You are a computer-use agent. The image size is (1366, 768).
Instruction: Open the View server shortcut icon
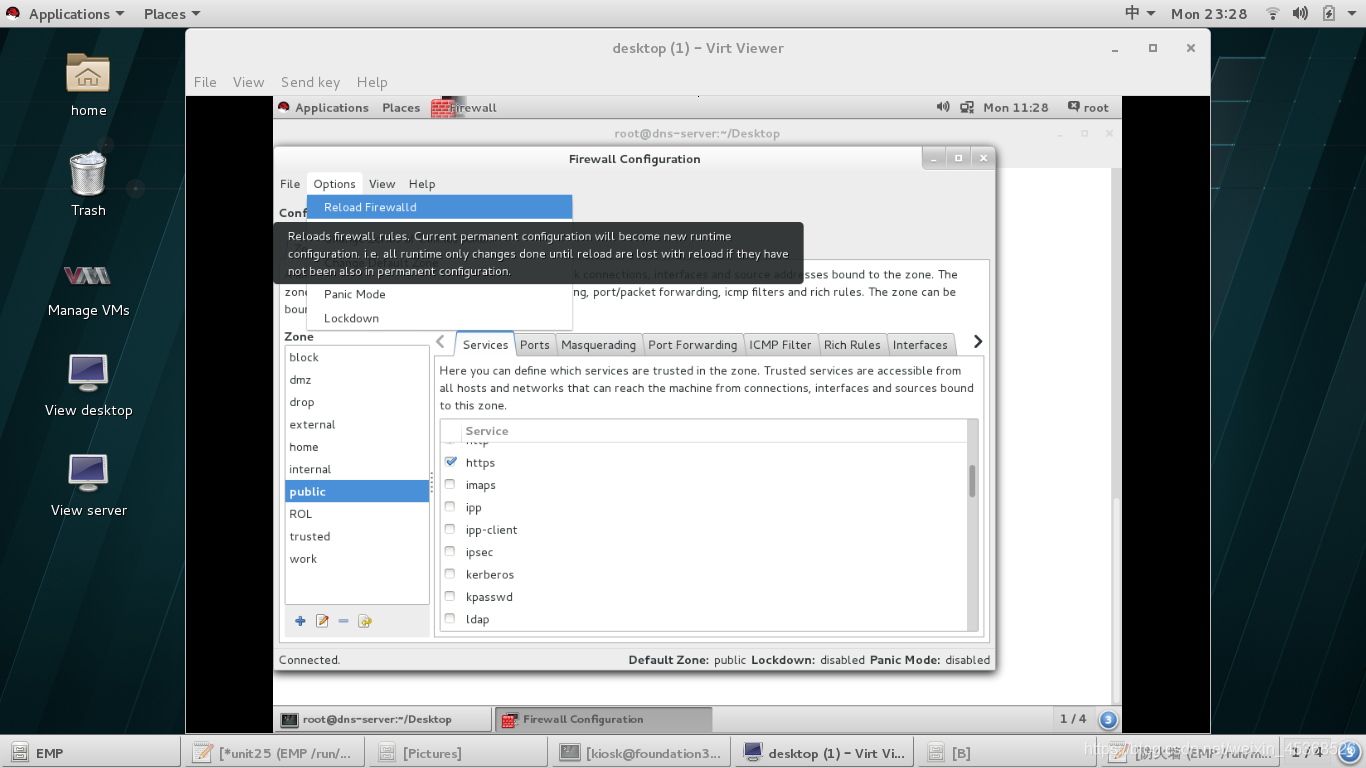pyautogui.click(x=88, y=473)
